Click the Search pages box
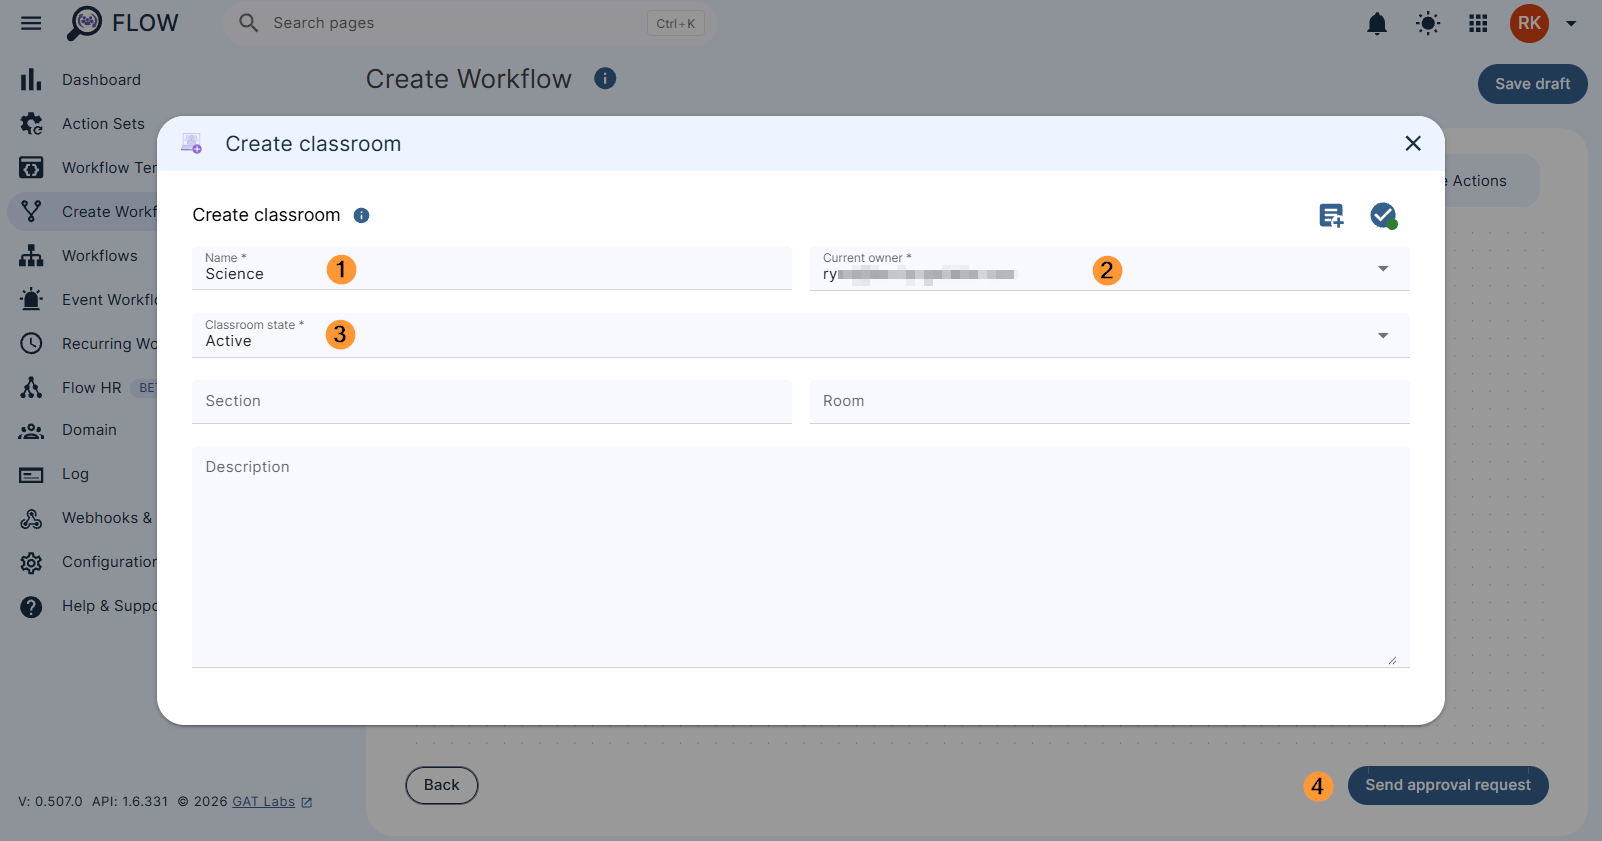 [470, 23]
